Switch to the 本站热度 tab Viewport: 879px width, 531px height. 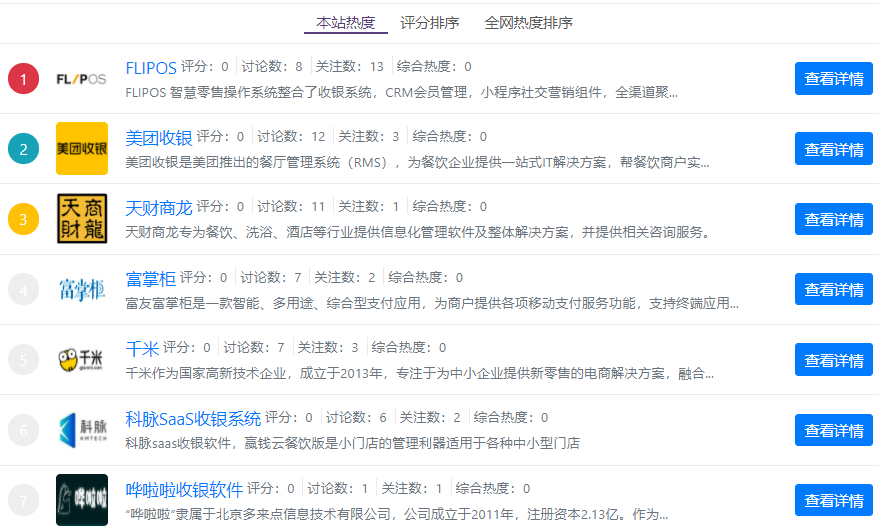click(346, 22)
